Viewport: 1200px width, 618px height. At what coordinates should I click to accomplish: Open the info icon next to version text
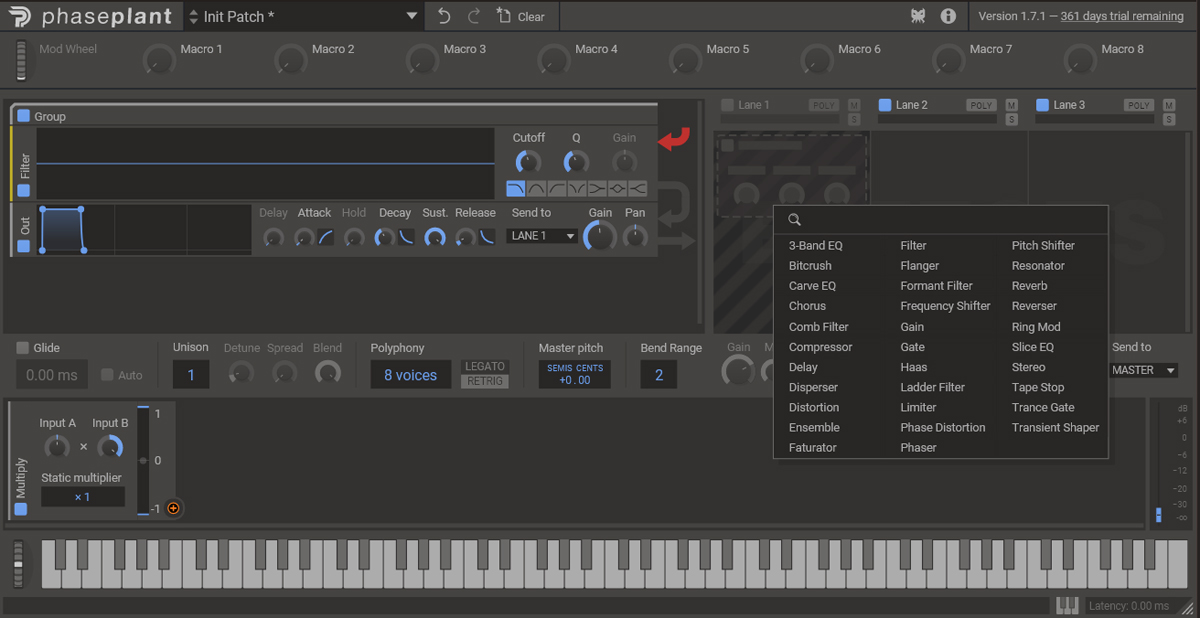[x=948, y=16]
